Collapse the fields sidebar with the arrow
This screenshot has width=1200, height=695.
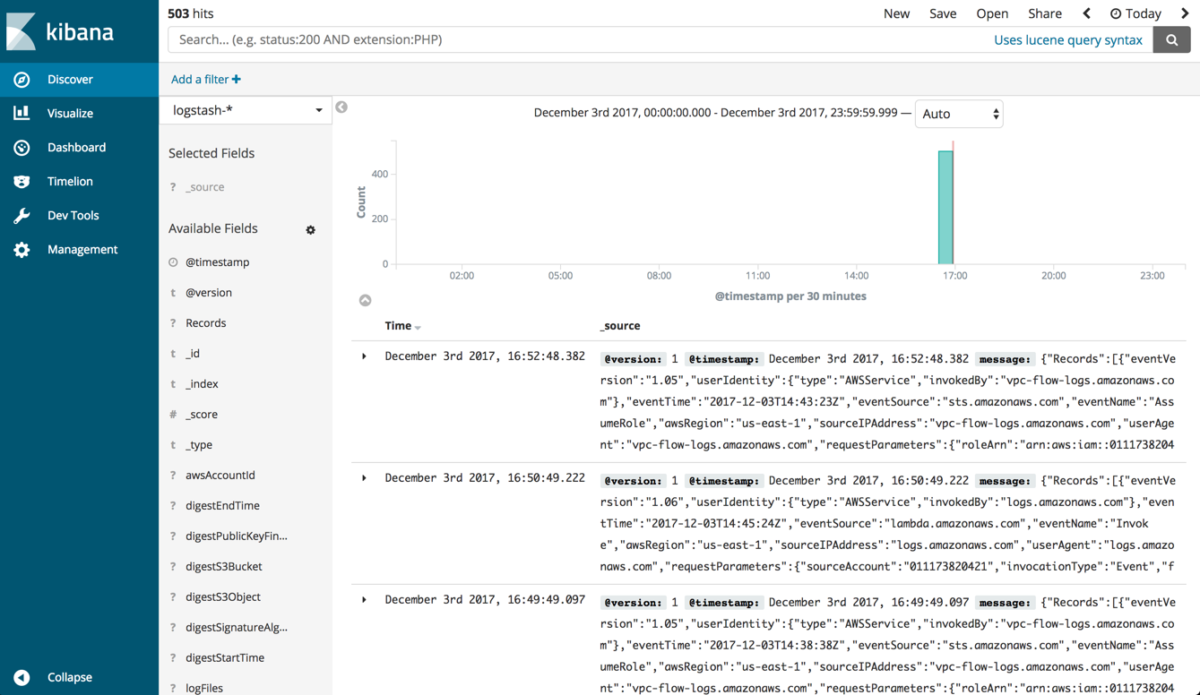[x=342, y=107]
